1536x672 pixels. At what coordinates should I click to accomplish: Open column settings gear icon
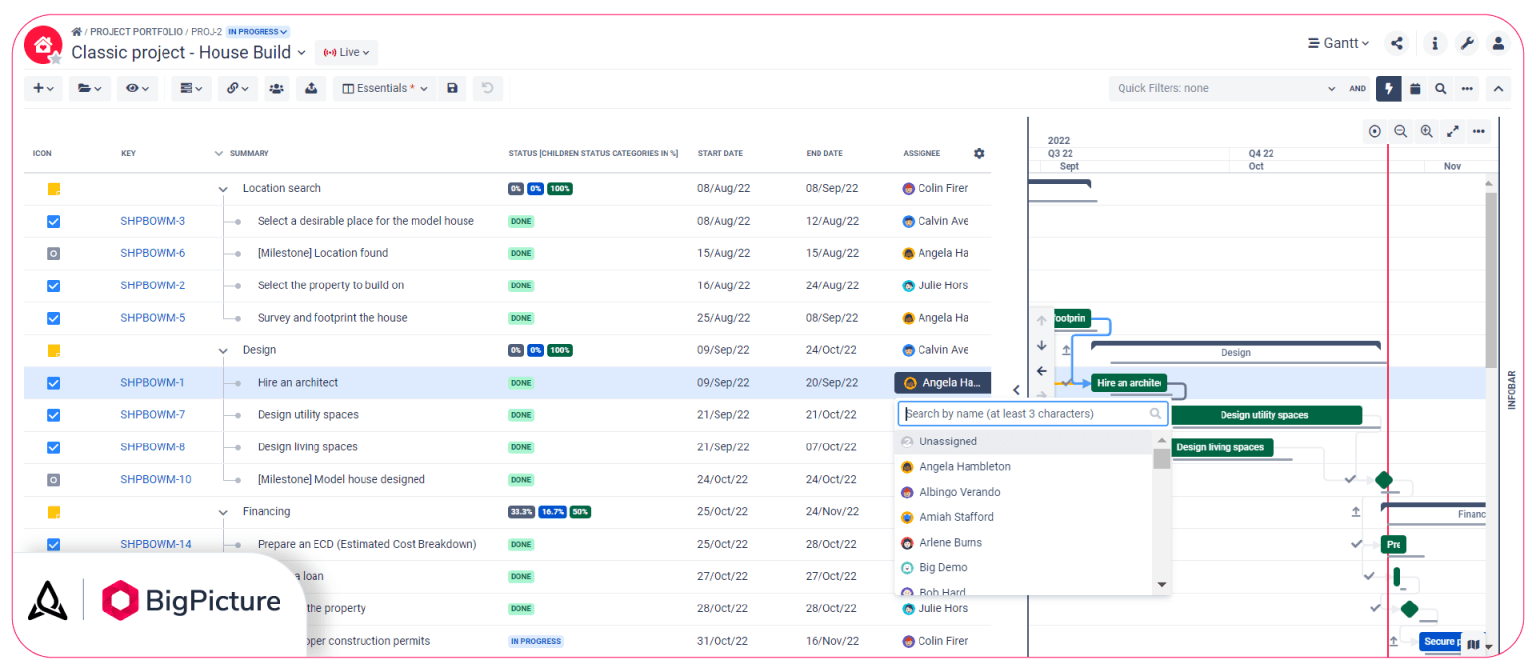click(979, 153)
